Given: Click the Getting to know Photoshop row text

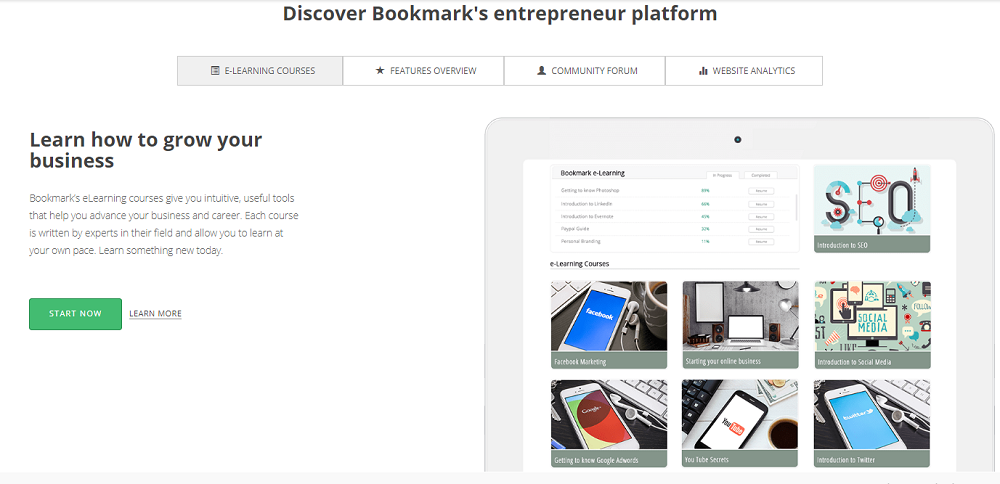Looking at the screenshot, I should [x=590, y=191].
